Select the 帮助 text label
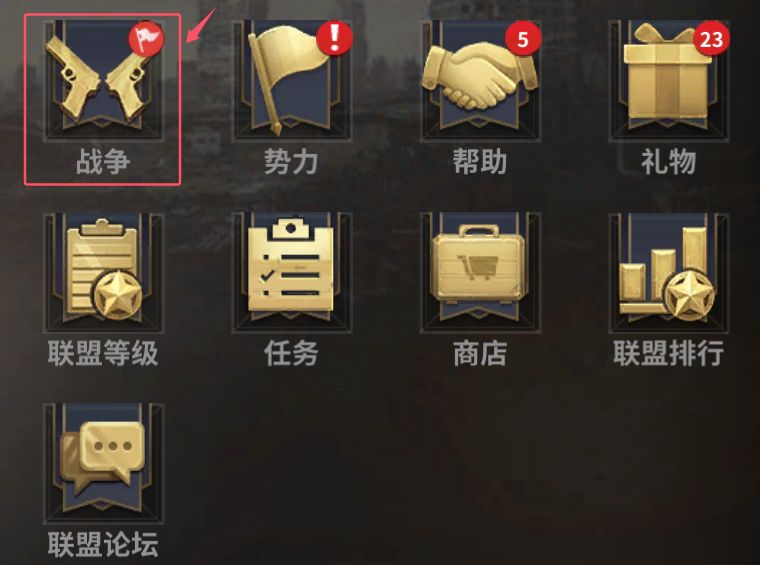 [x=480, y=161]
